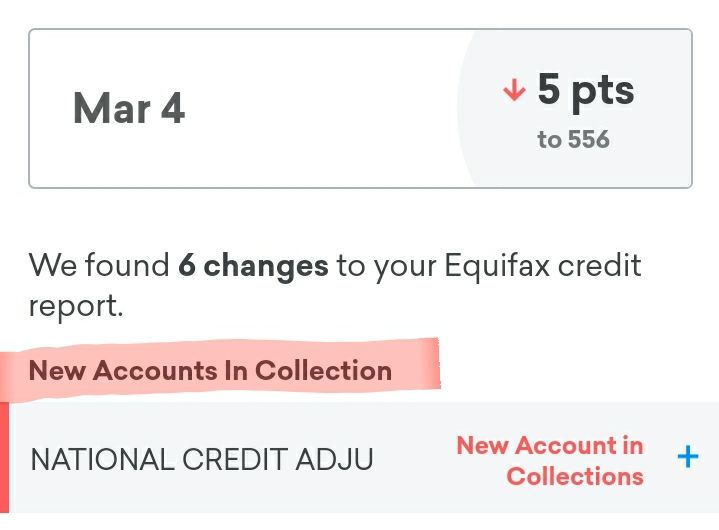Expand NATIONAL CREDIT ADJU with the plus icon

tap(687, 458)
